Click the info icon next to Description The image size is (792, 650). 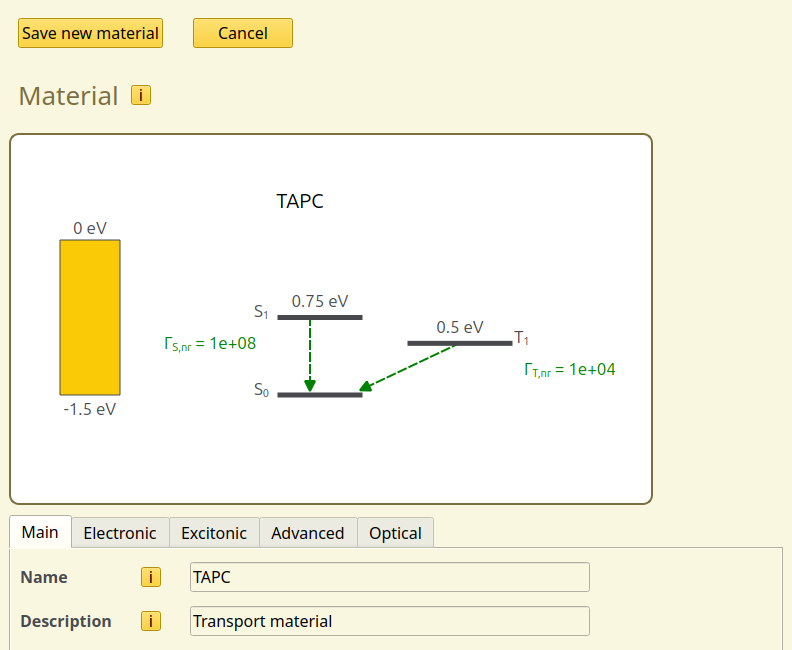(150, 621)
